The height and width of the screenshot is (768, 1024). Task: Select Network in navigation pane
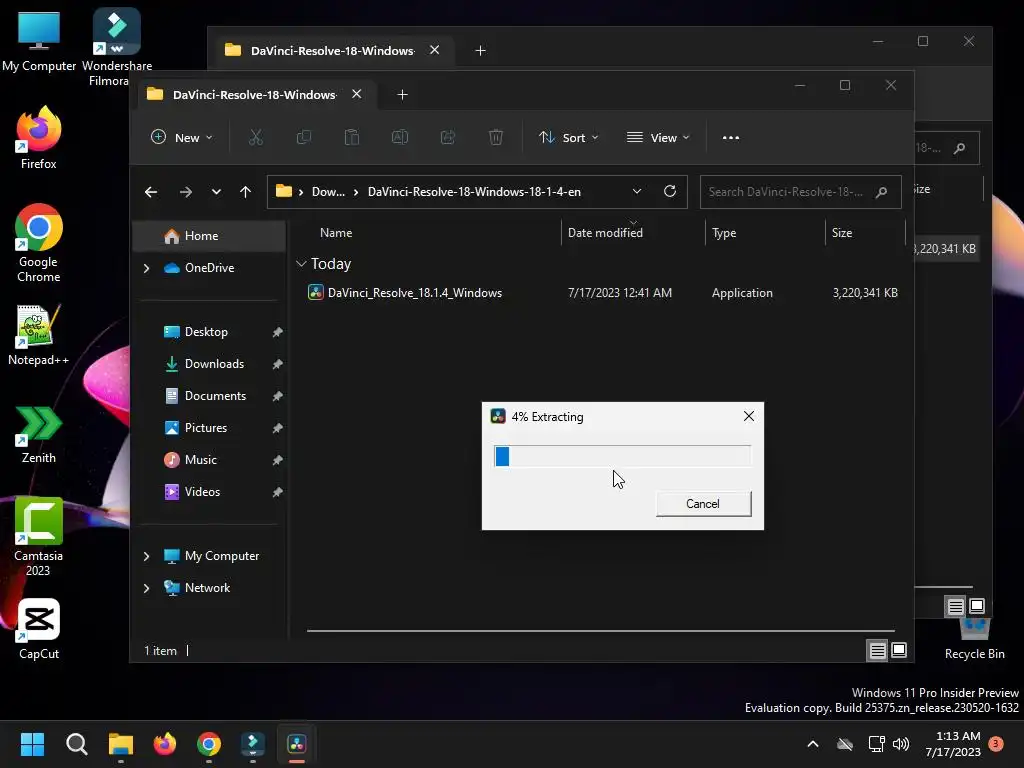coord(207,588)
